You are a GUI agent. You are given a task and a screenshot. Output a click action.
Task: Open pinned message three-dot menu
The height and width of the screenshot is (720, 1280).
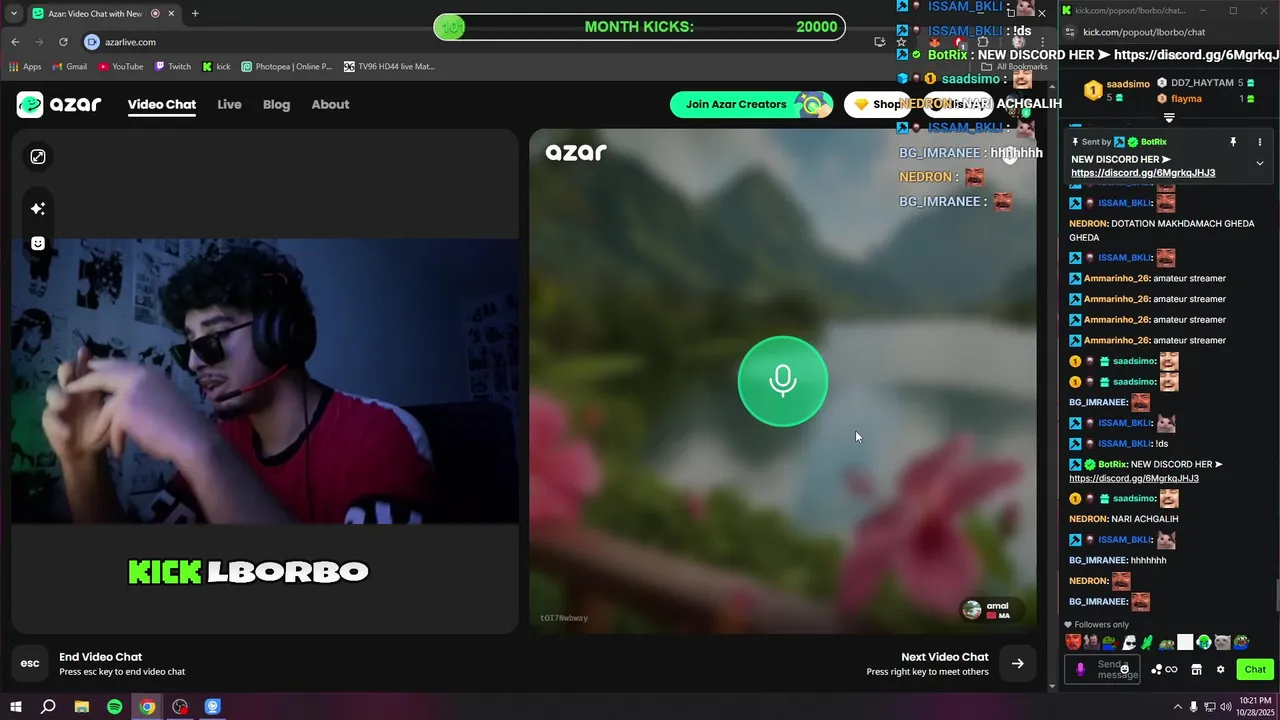1260,142
